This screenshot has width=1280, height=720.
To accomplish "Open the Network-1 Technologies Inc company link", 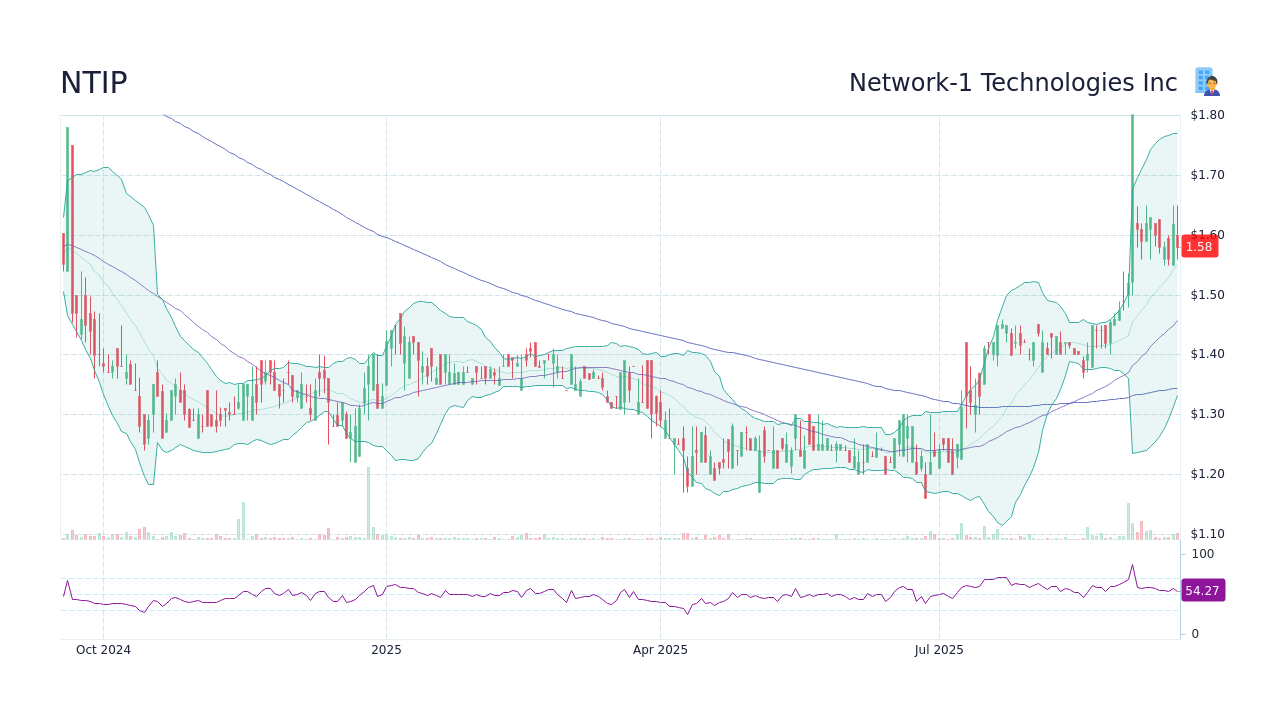I will click(1013, 82).
